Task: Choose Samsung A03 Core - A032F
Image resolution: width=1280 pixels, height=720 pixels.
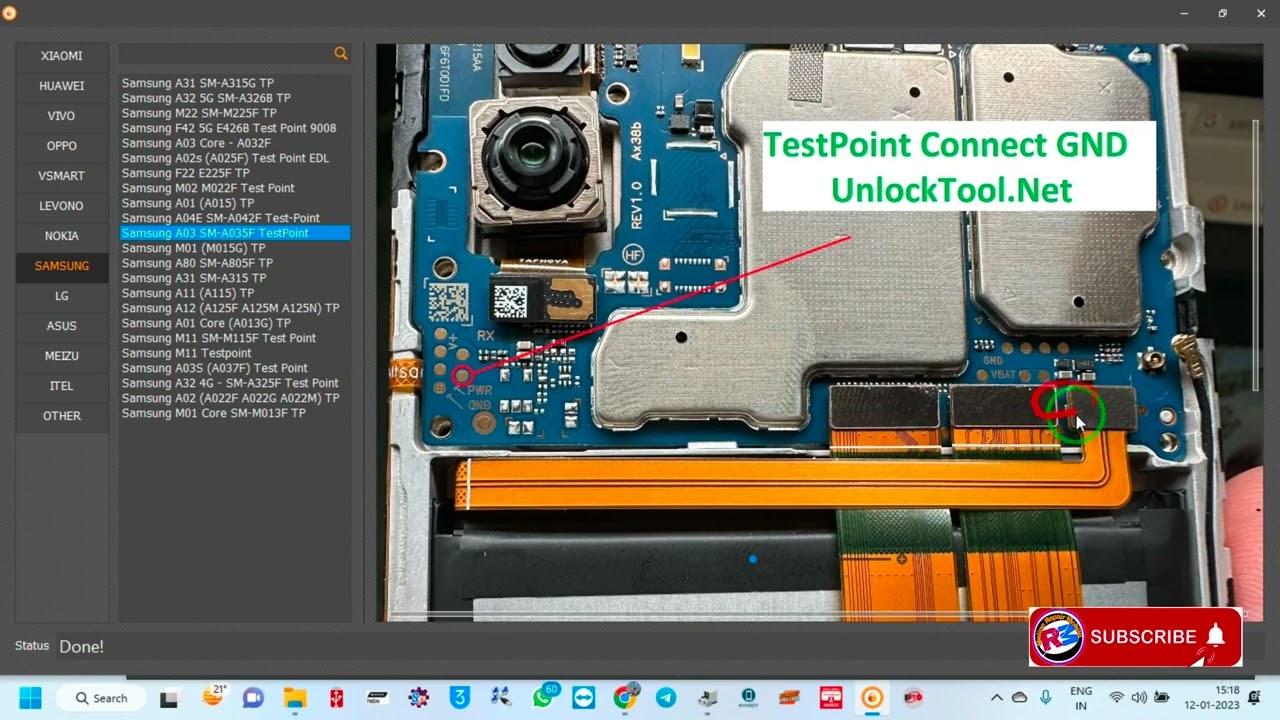Action: 196,143
